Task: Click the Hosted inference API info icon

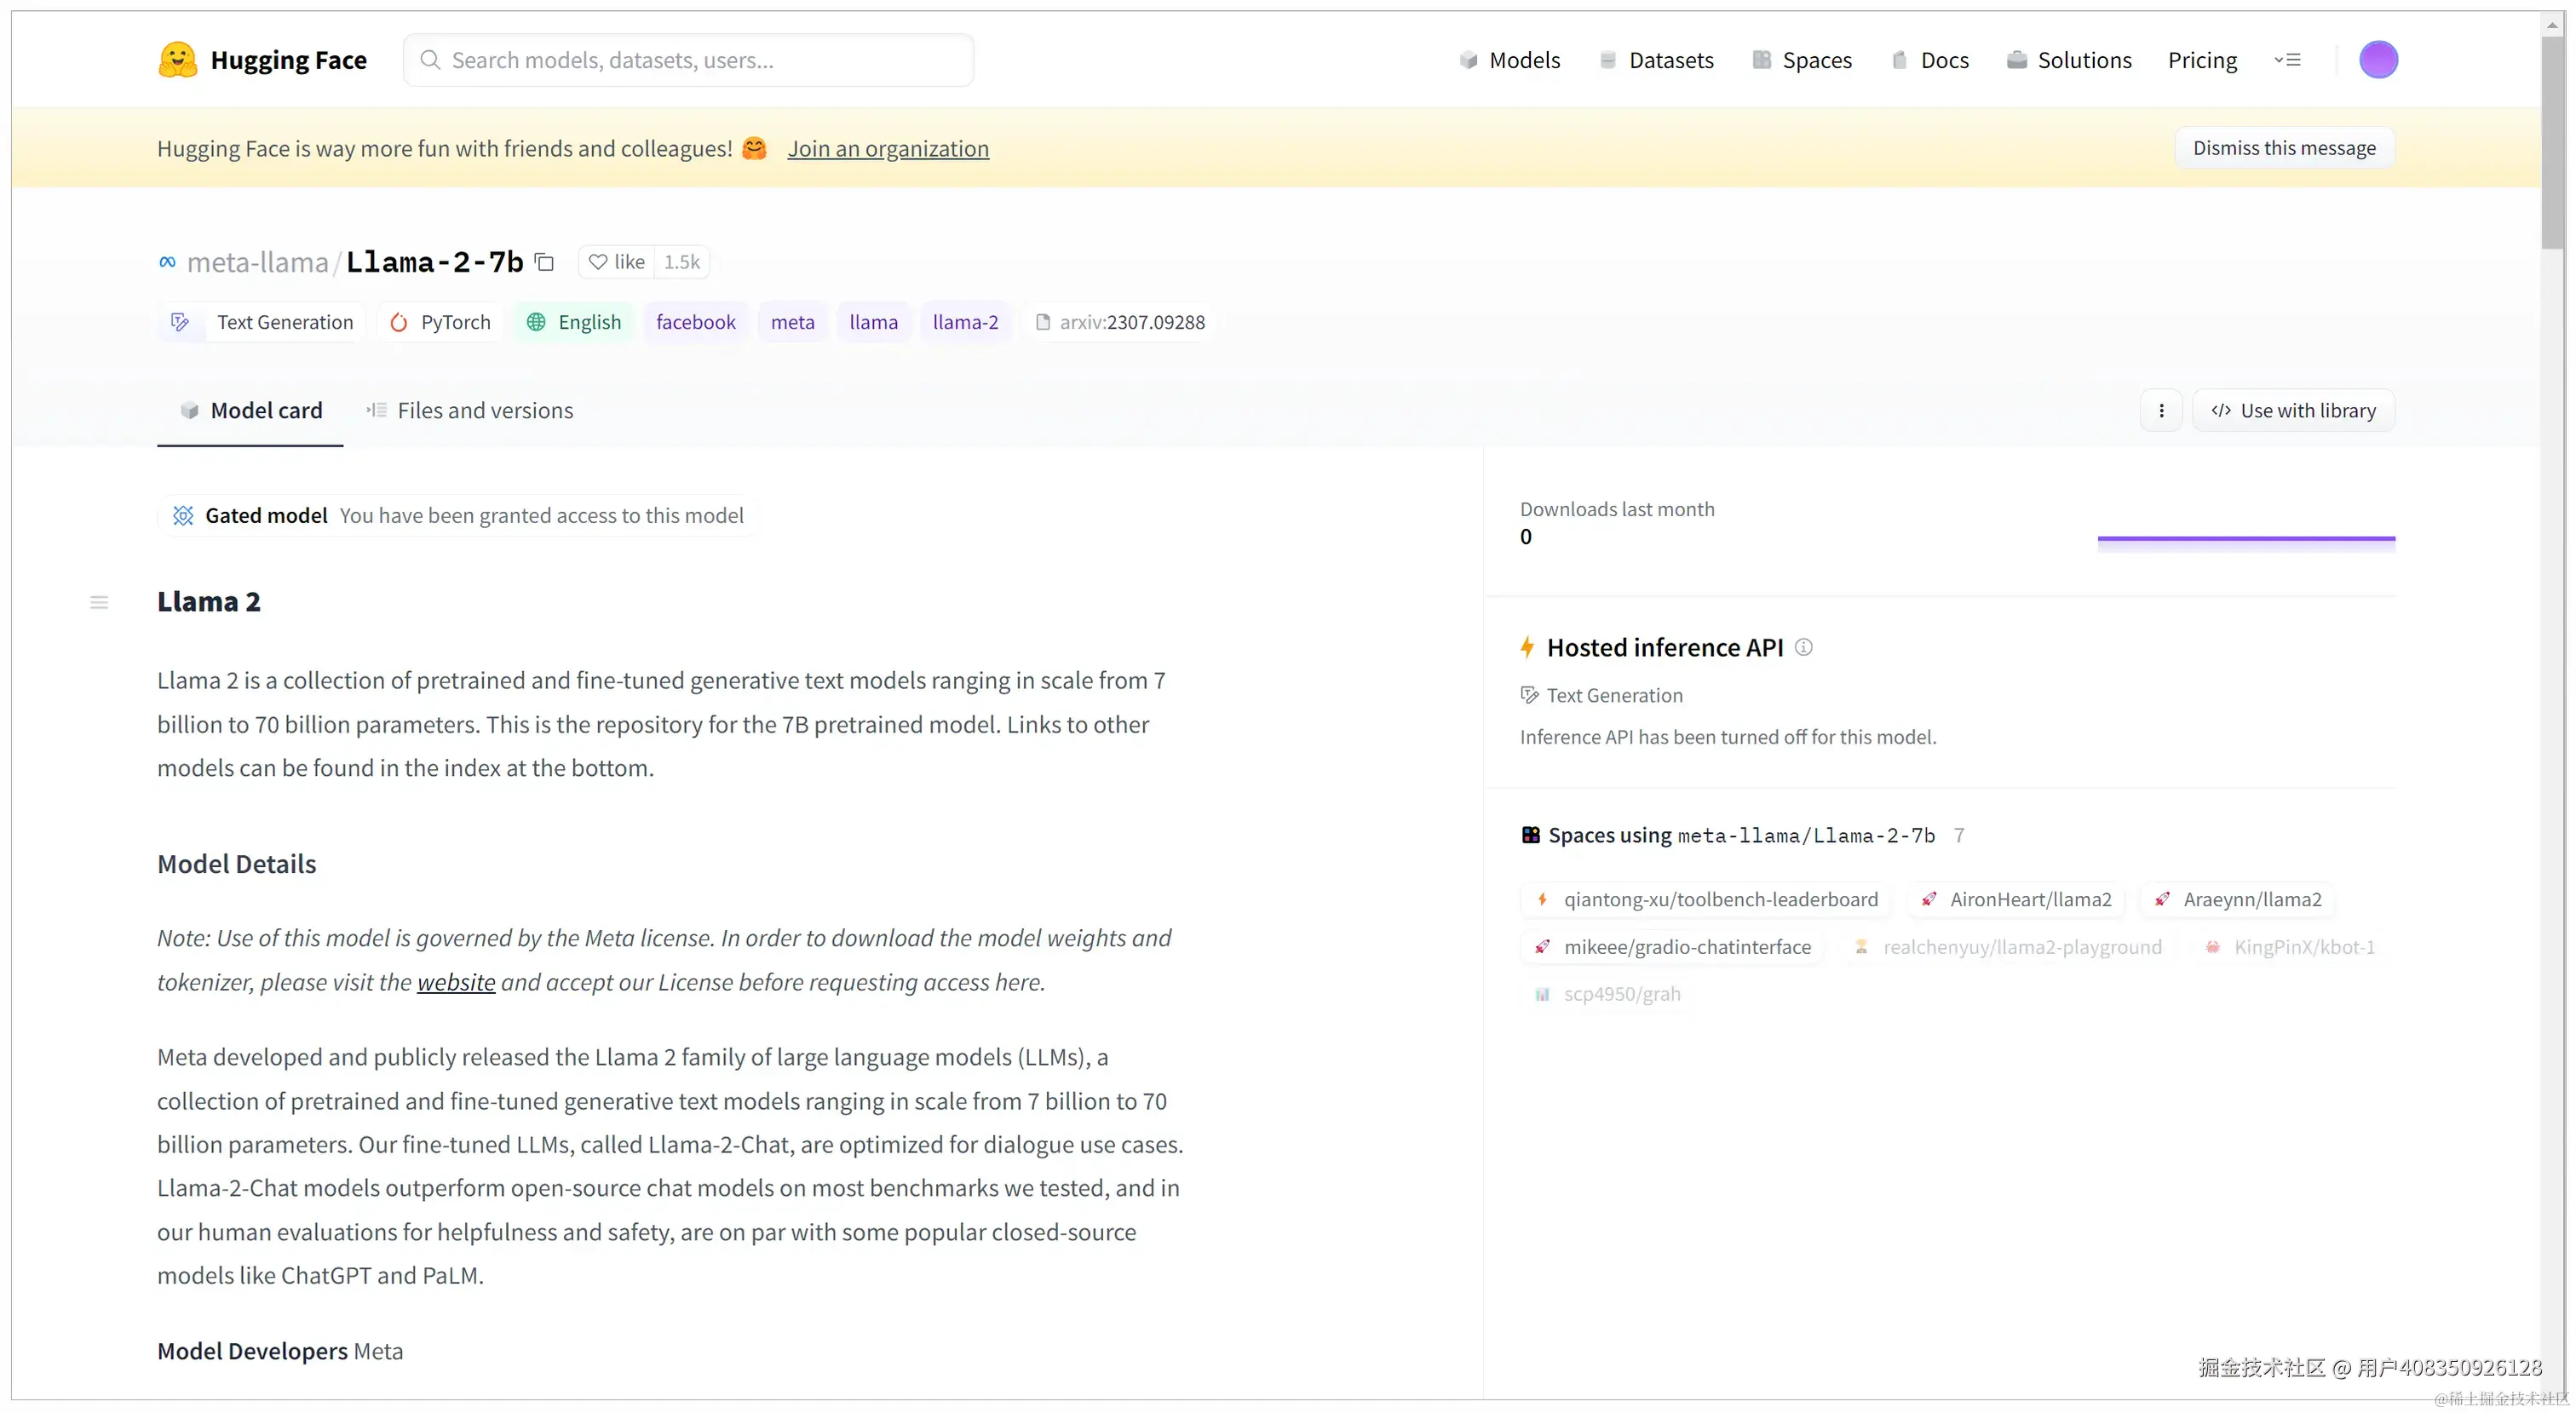Action: (x=1803, y=647)
